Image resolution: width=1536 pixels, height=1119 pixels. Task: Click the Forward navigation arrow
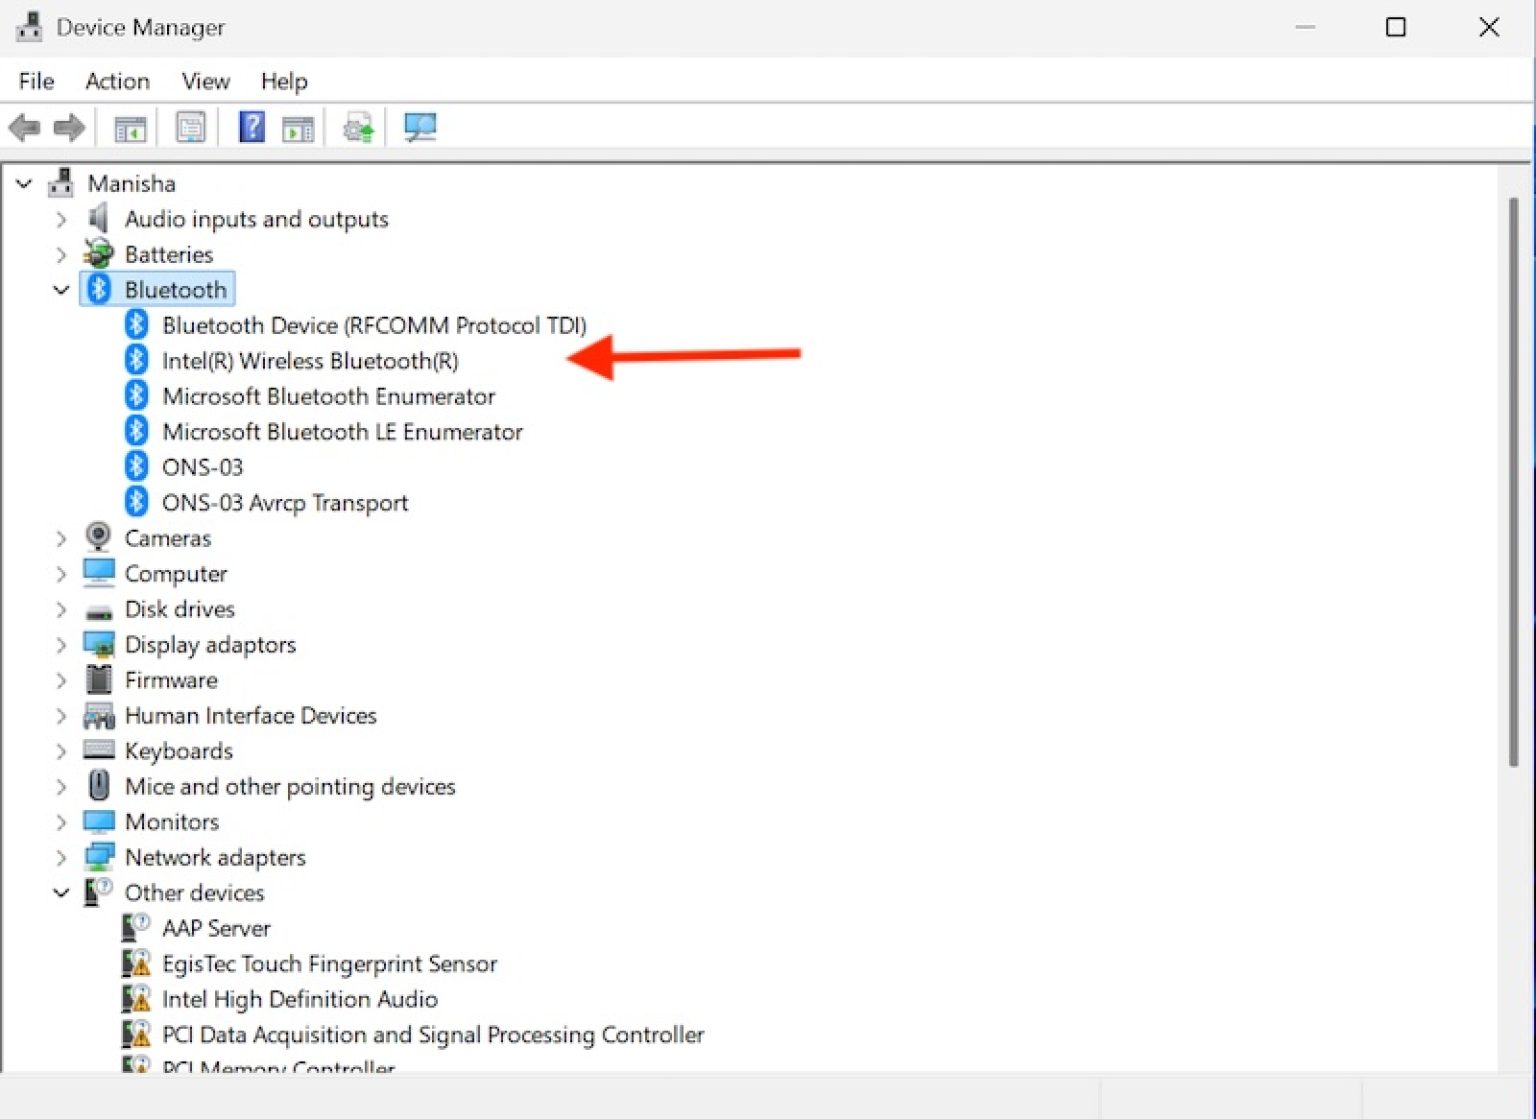tap(68, 127)
